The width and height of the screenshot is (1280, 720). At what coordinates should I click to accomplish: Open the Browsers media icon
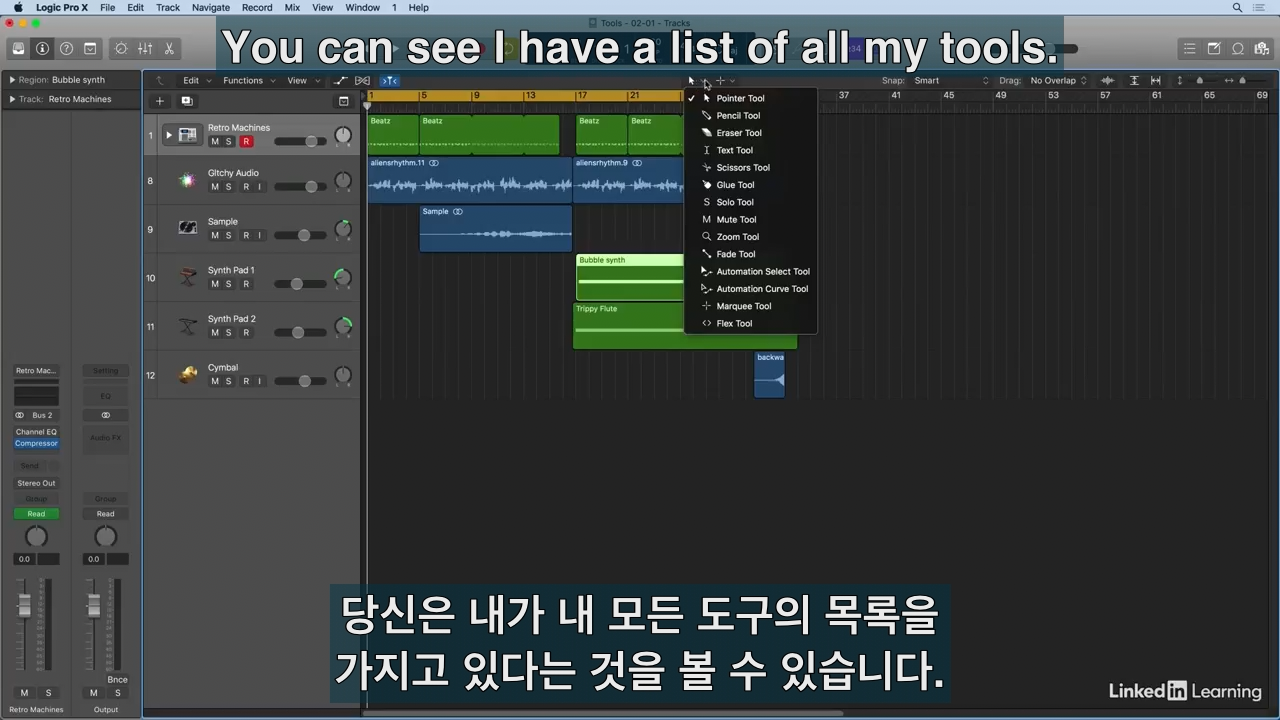click(x=1262, y=48)
